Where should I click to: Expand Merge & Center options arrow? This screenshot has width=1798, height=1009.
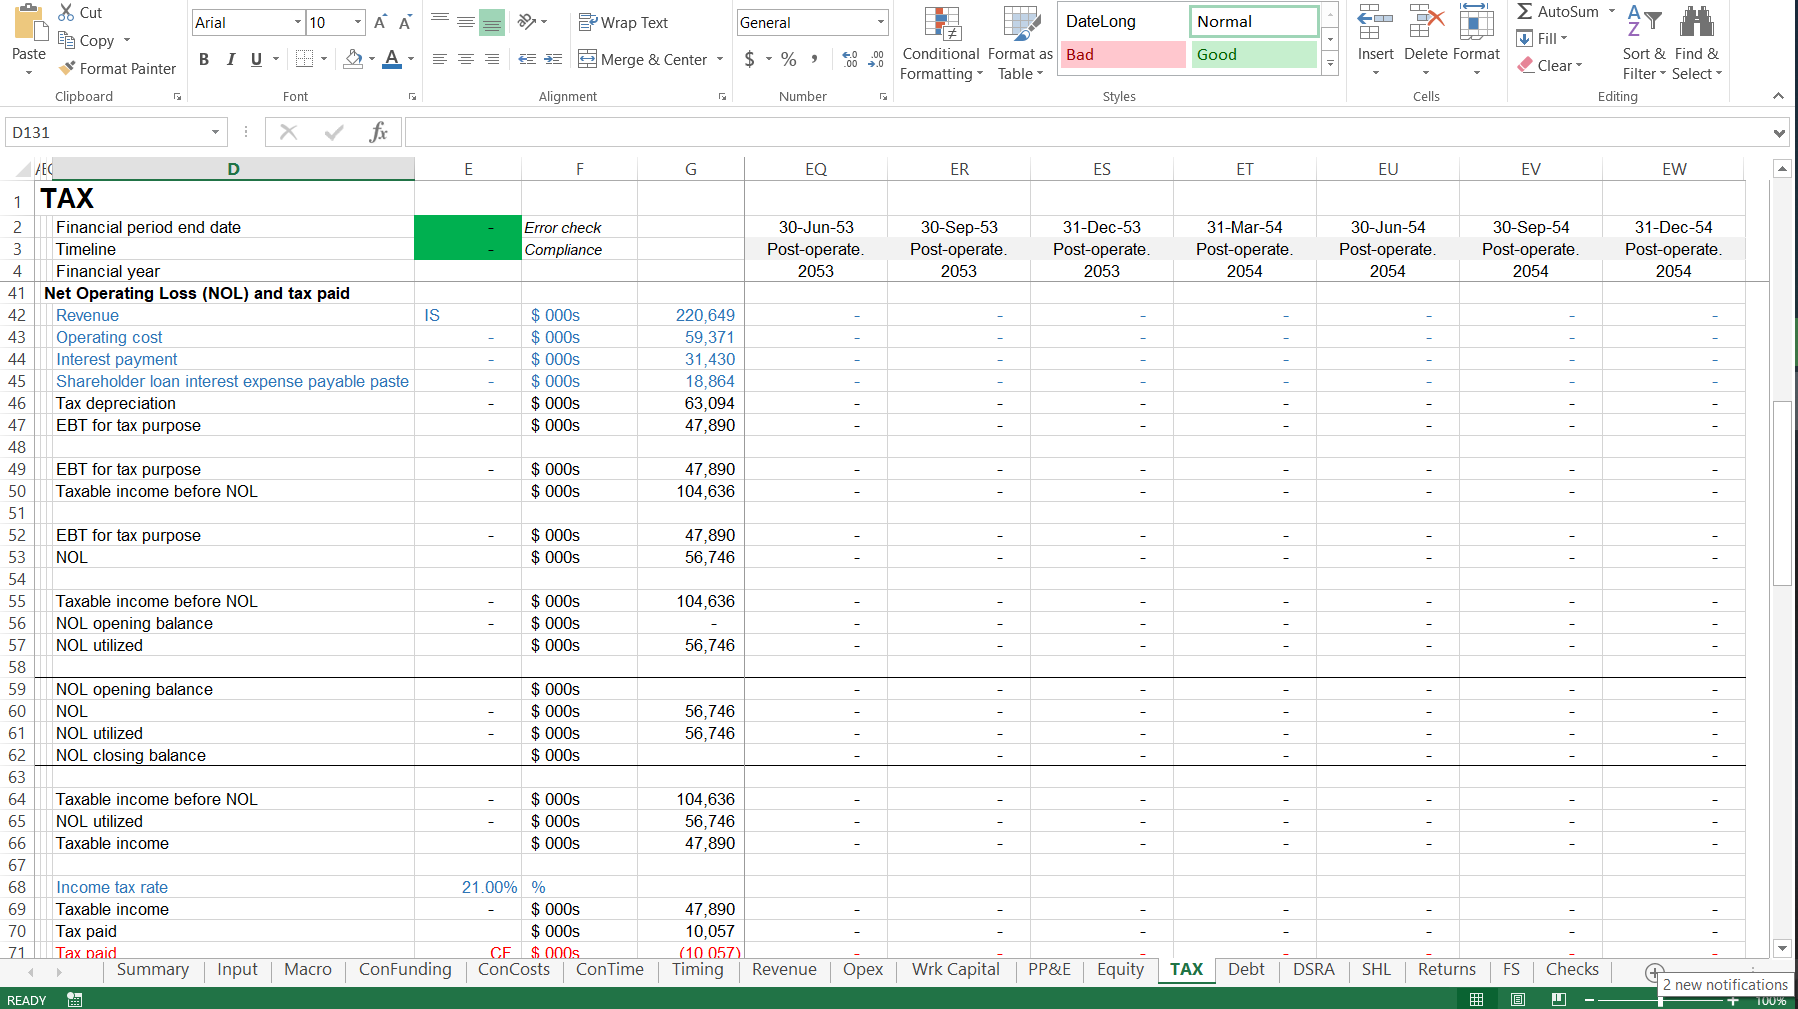[720, 59]
